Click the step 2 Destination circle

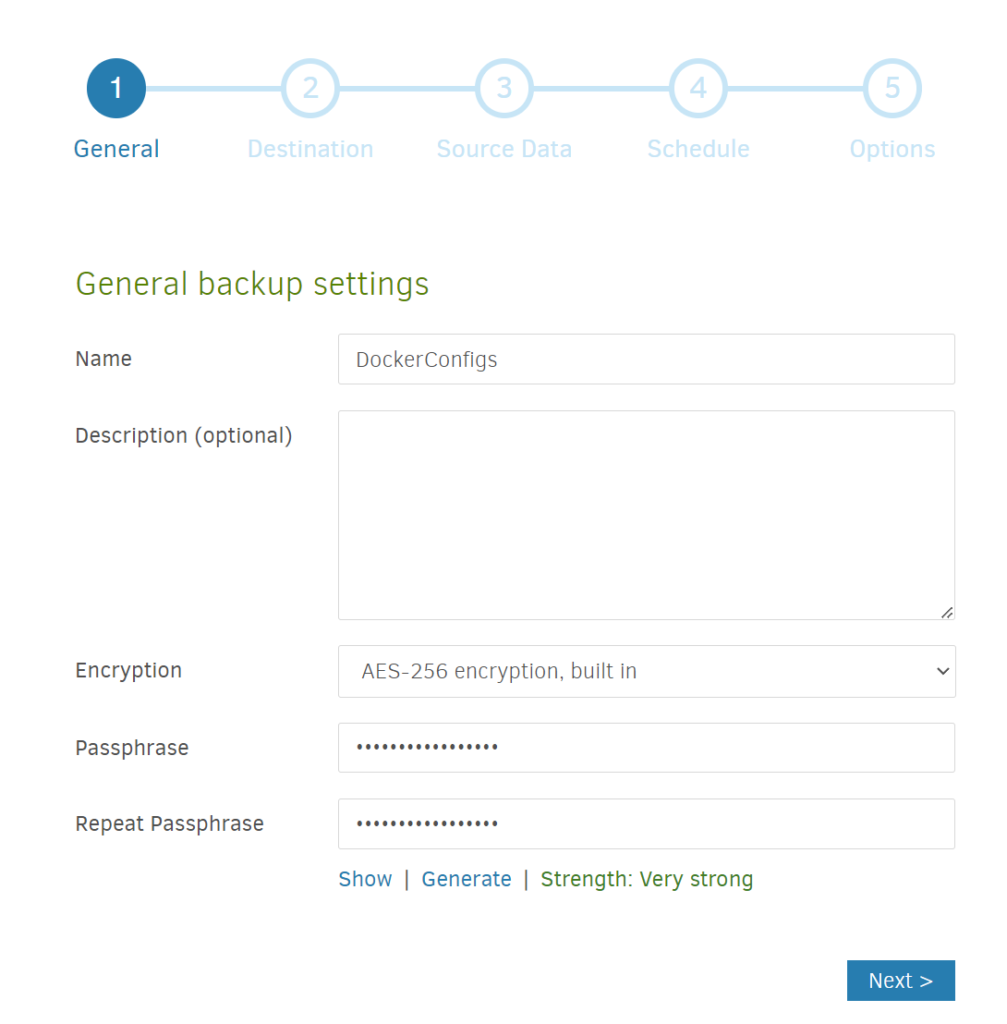pyautogui.click(x=310, y=88)
